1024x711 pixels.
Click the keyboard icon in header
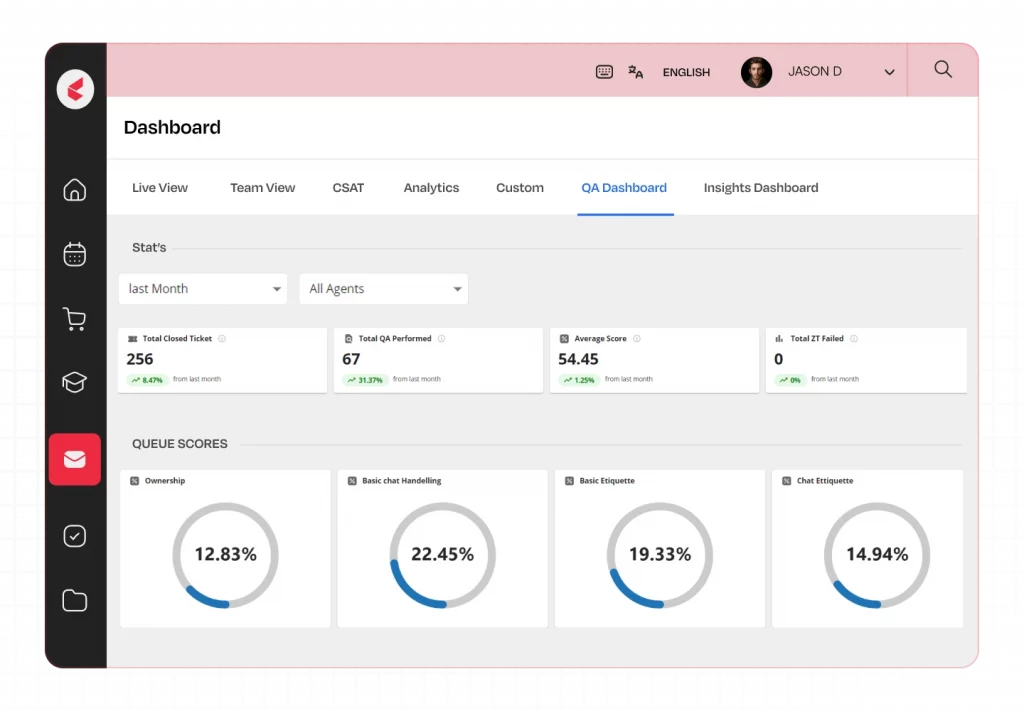604,72
